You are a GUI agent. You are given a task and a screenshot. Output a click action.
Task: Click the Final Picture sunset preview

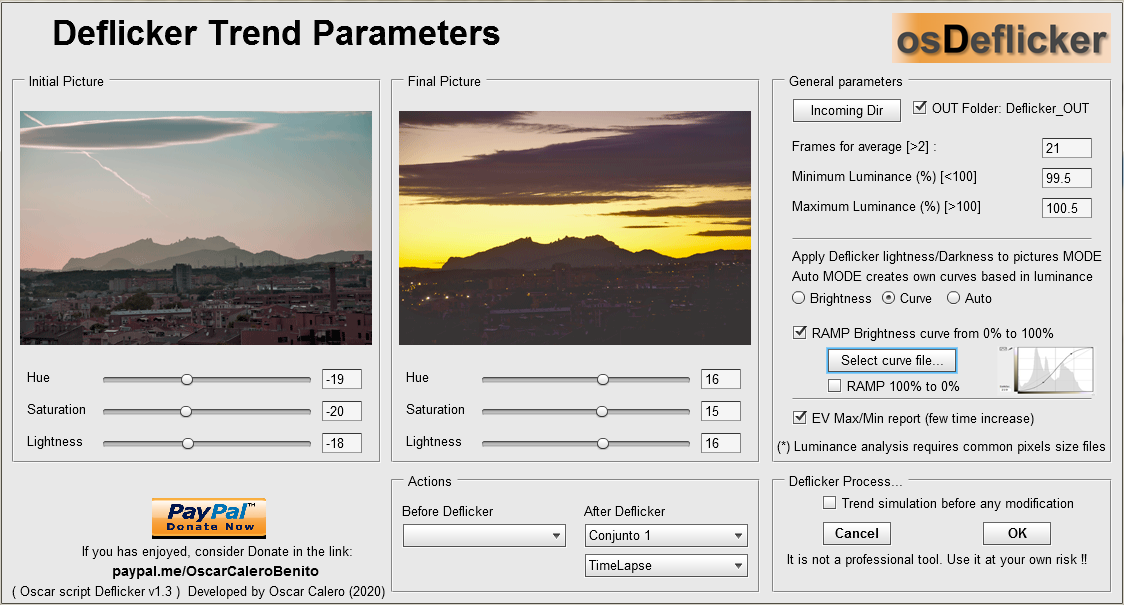[x=575, y=228]
